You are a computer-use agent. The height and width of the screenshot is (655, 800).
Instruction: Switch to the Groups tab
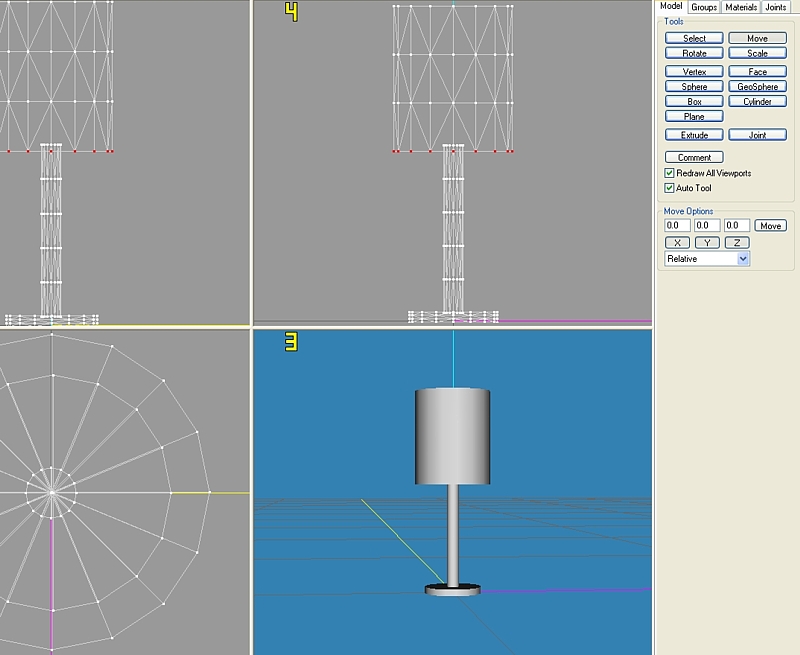click(x=704, y=7)
